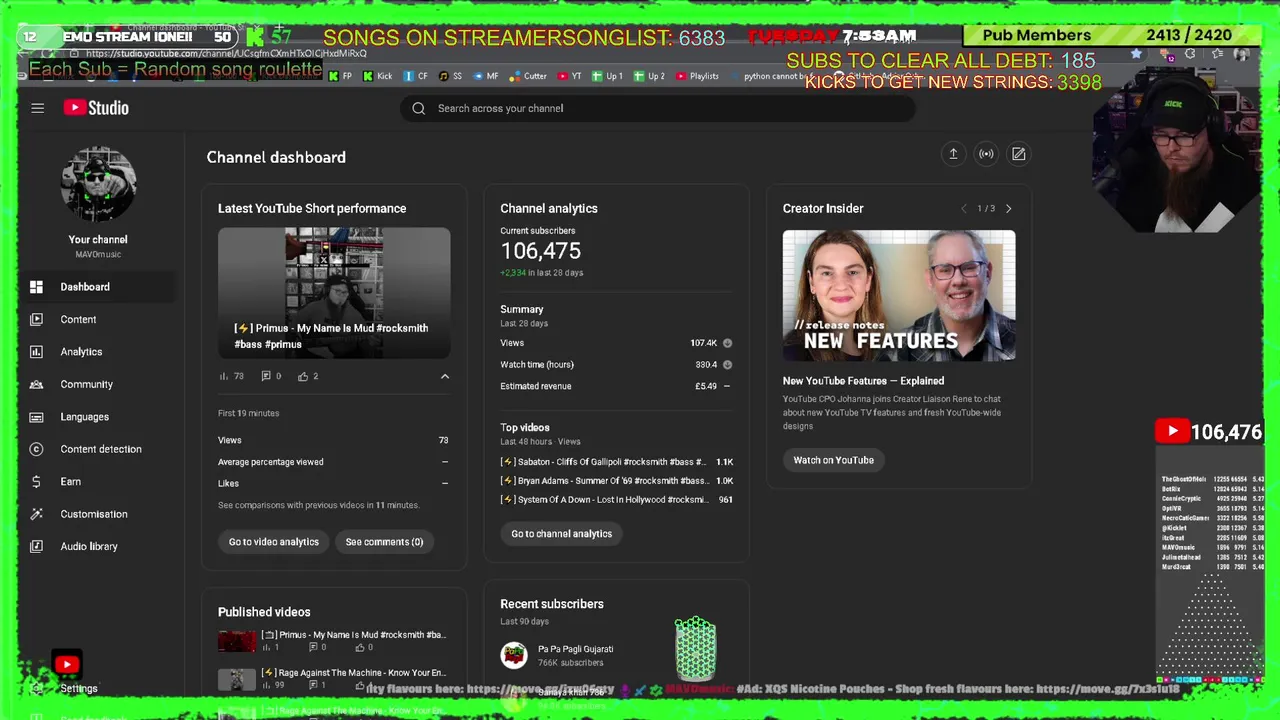Click the YouTube Studio logo
Viewport: 1280px width, 720px height.
tap(96, 108)
